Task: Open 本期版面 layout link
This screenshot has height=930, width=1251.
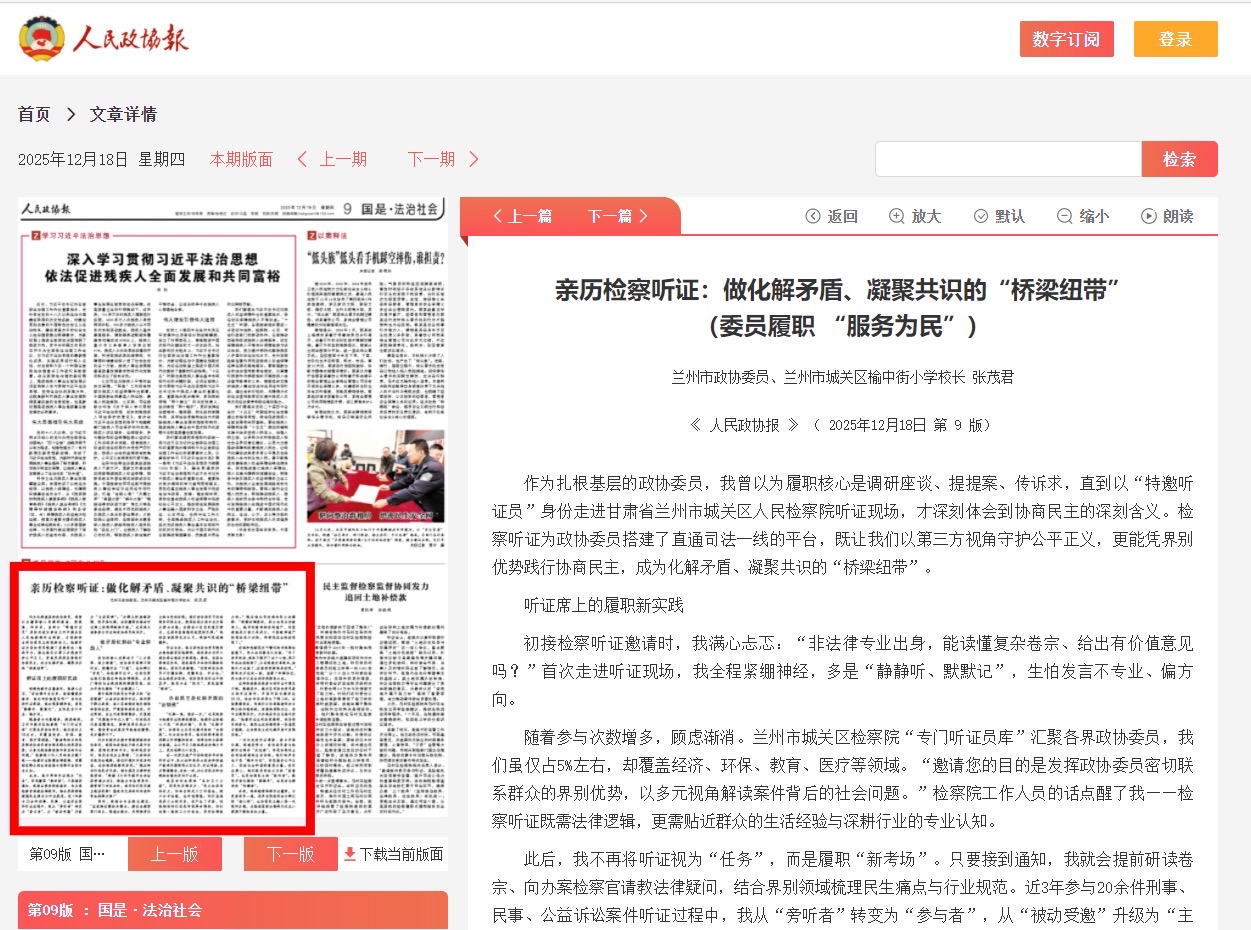Action: [241, 159]
